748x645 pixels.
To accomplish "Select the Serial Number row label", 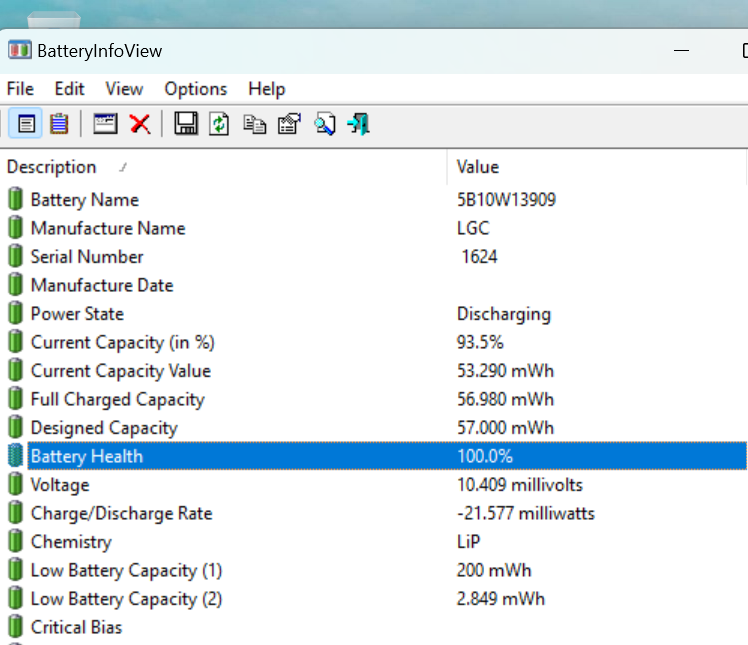I will (87, 257).
